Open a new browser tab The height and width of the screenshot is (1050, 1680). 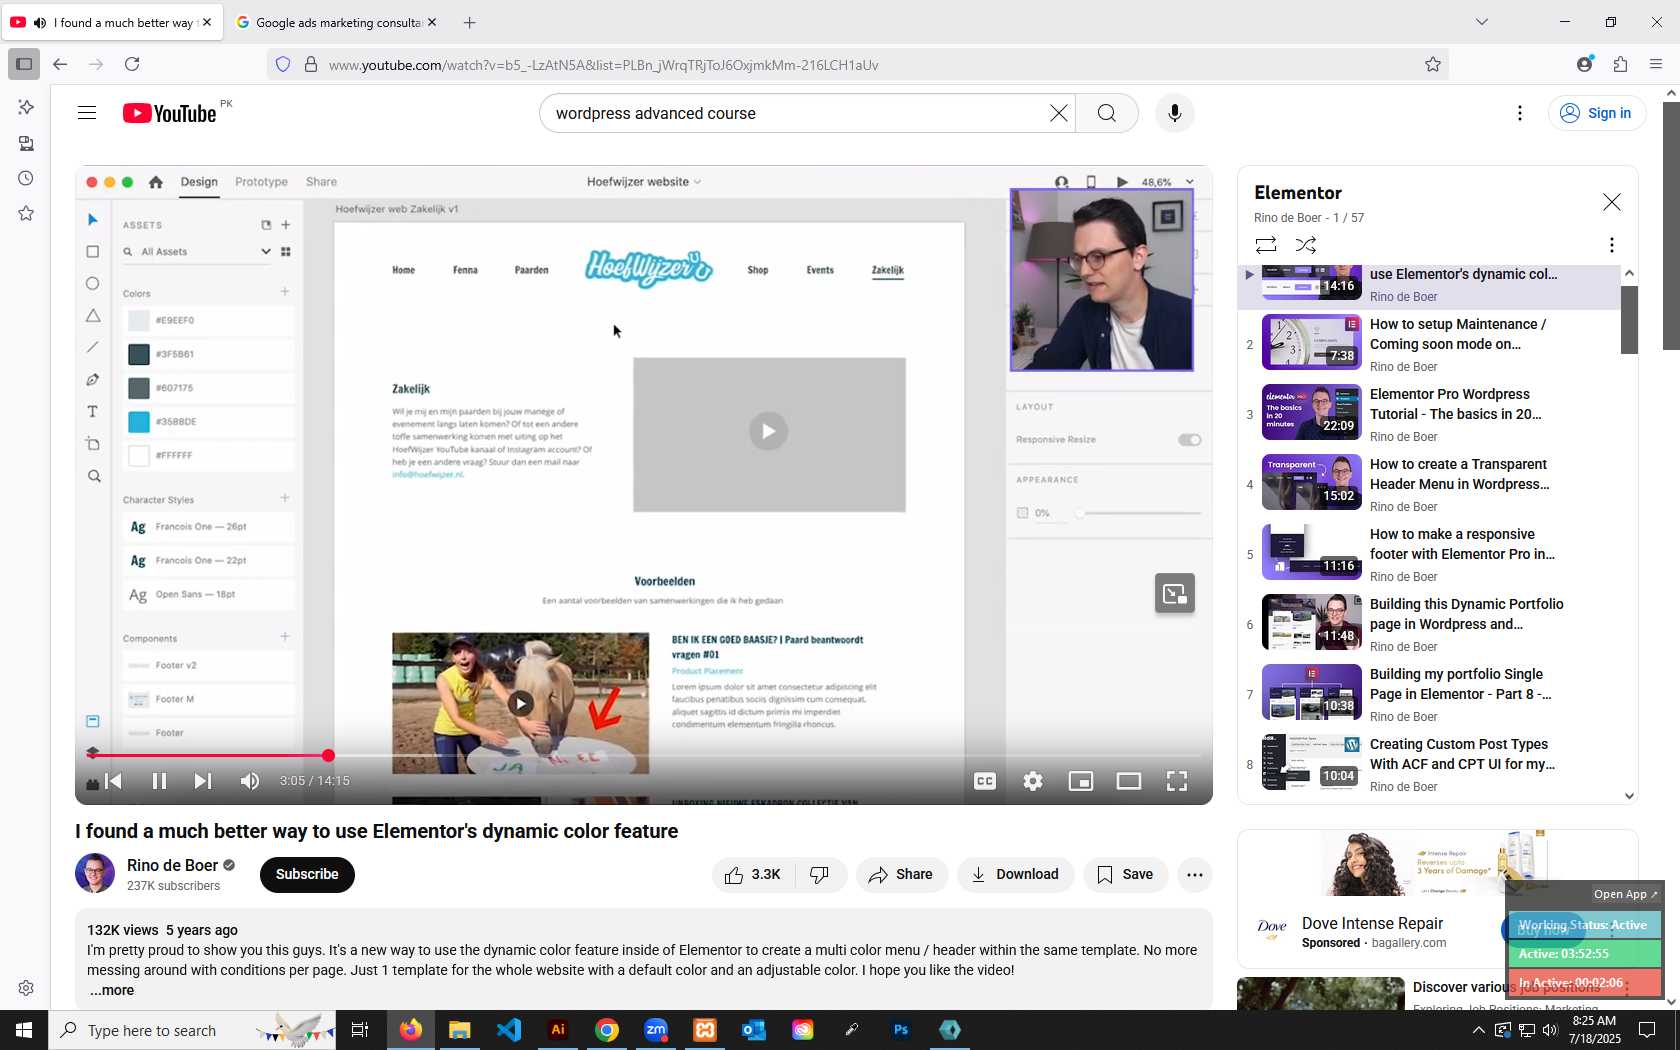[x=469, y=22]
